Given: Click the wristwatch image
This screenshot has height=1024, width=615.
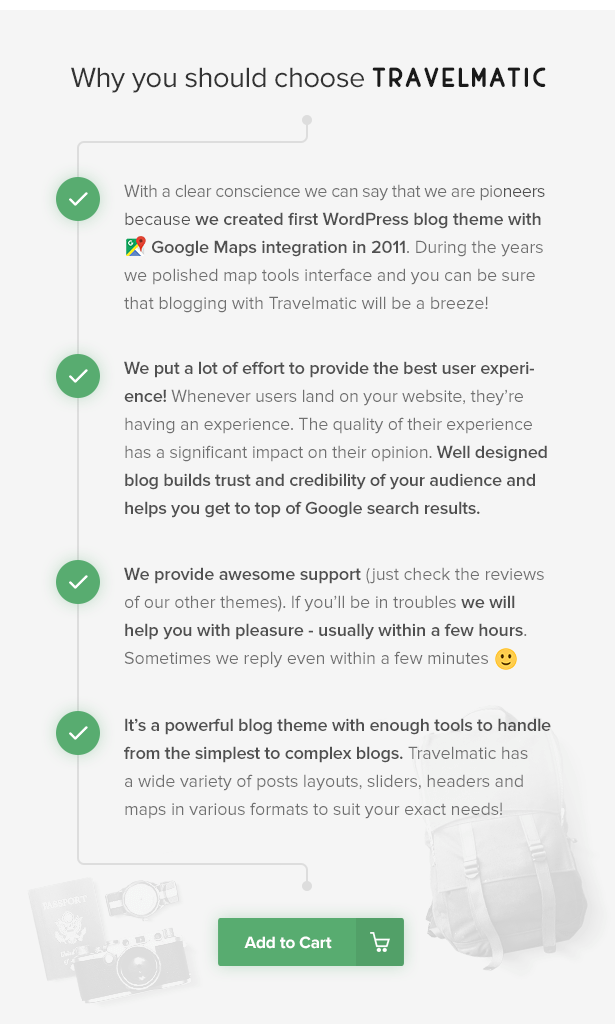Looking at the screenshot, I should point(142,898).
